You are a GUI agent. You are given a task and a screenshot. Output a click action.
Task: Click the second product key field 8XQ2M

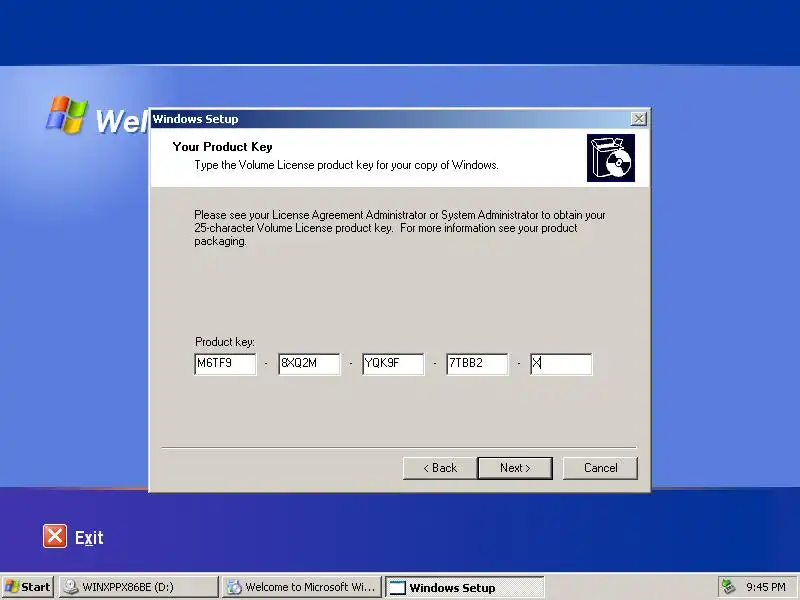tap(309, 364)
